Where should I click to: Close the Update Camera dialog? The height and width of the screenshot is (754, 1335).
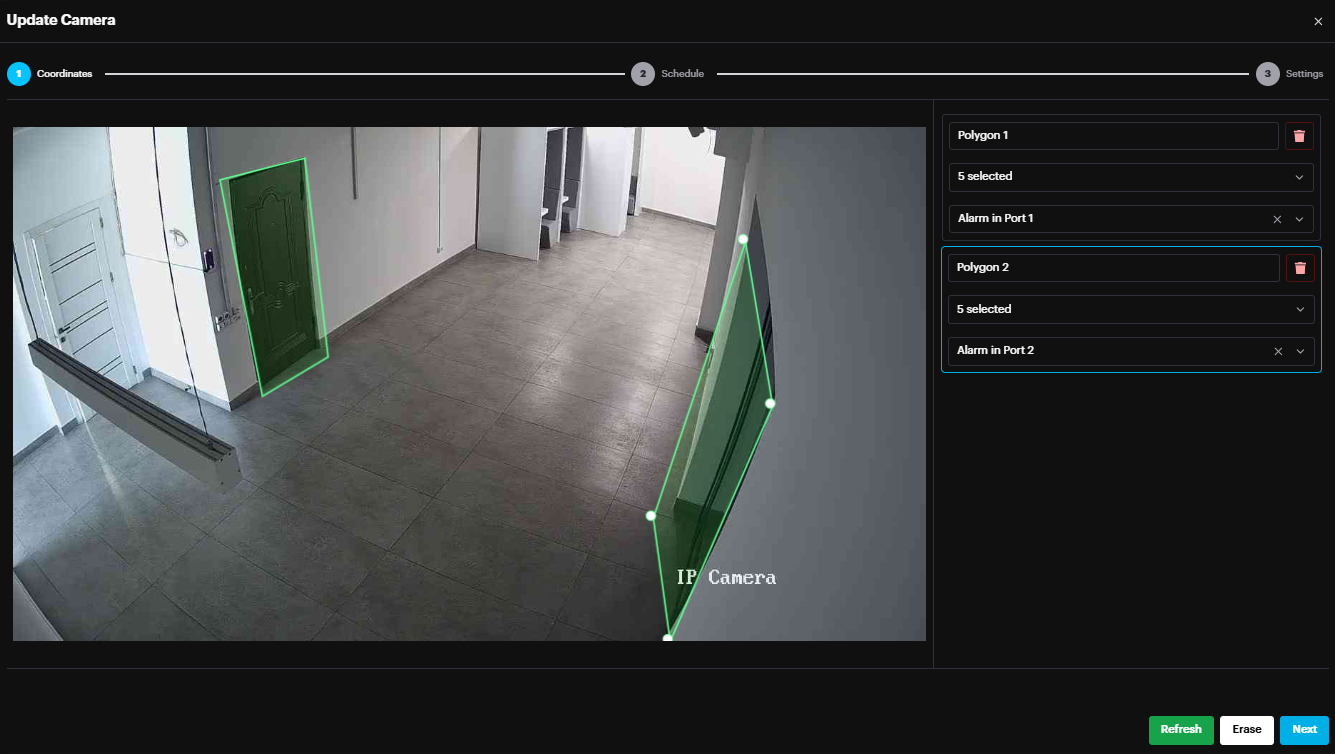click(1317, 21)
